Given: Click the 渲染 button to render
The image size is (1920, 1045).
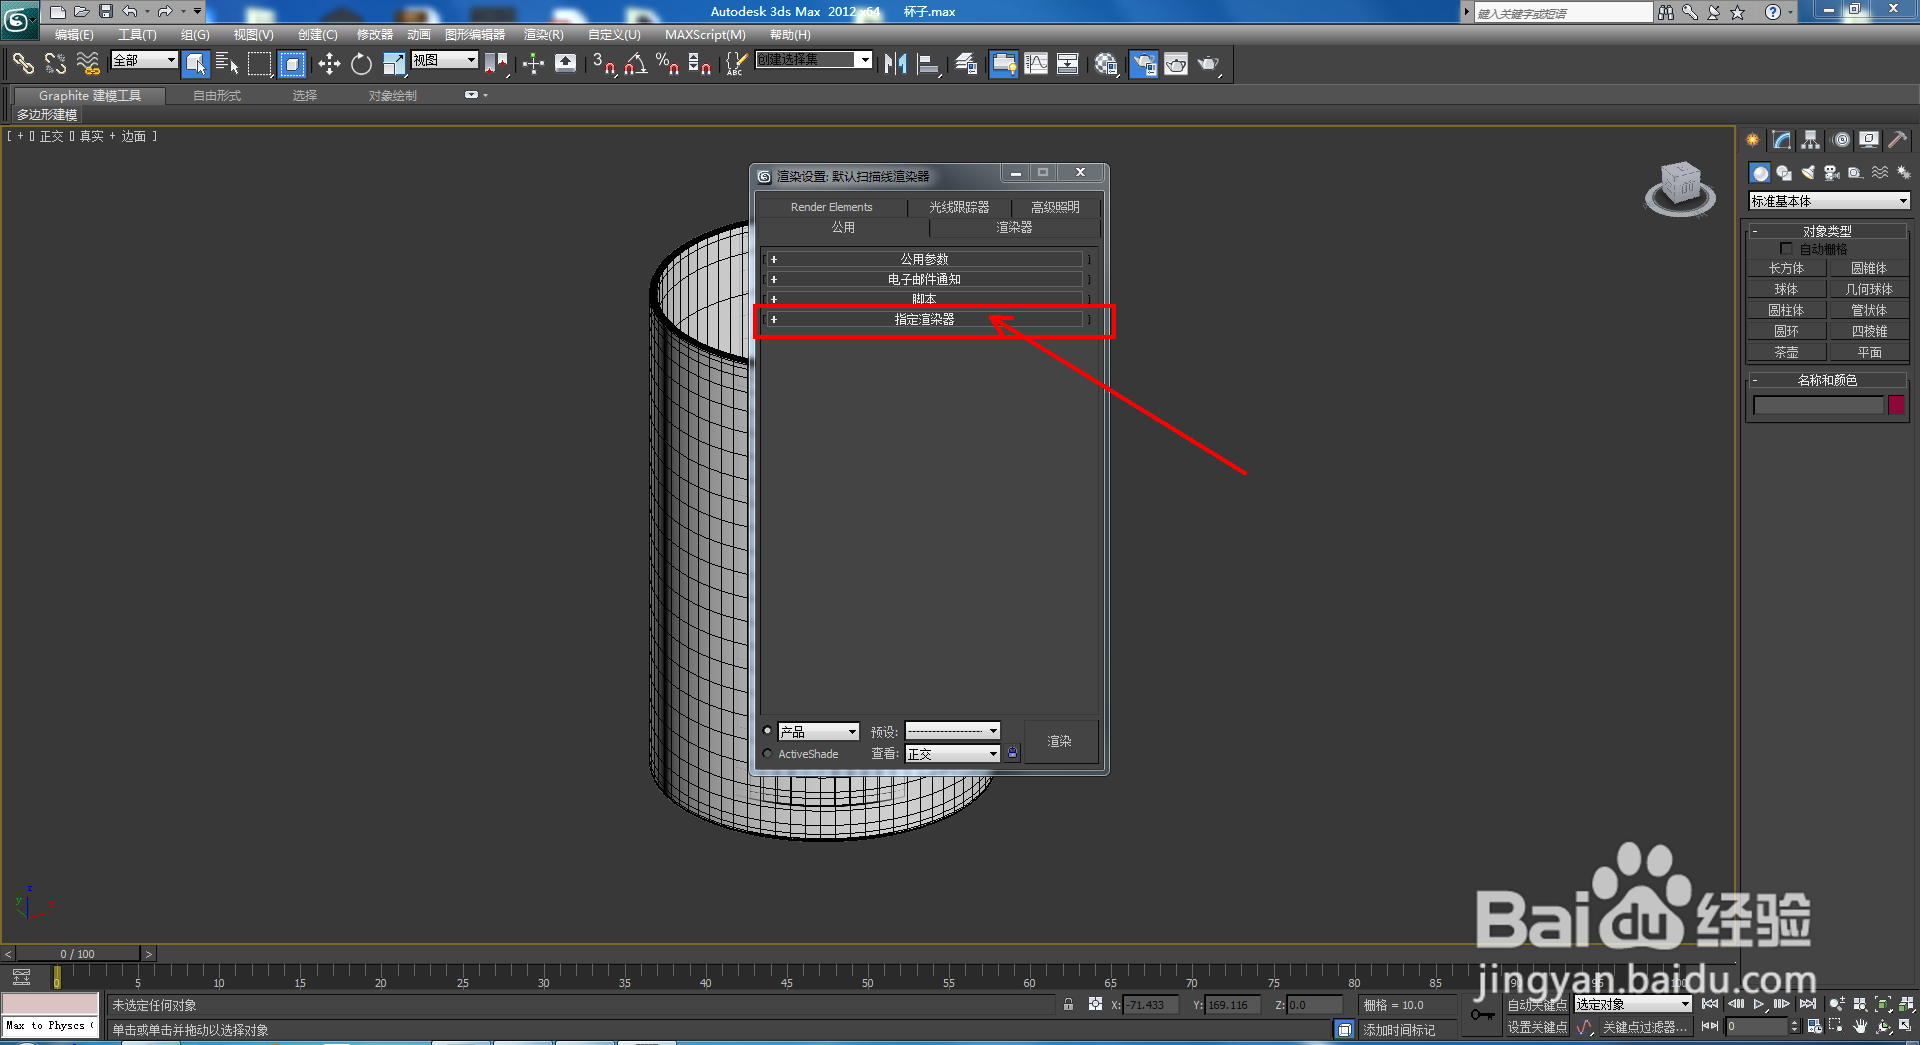Looking at the screenshot, I should 1061,741.
